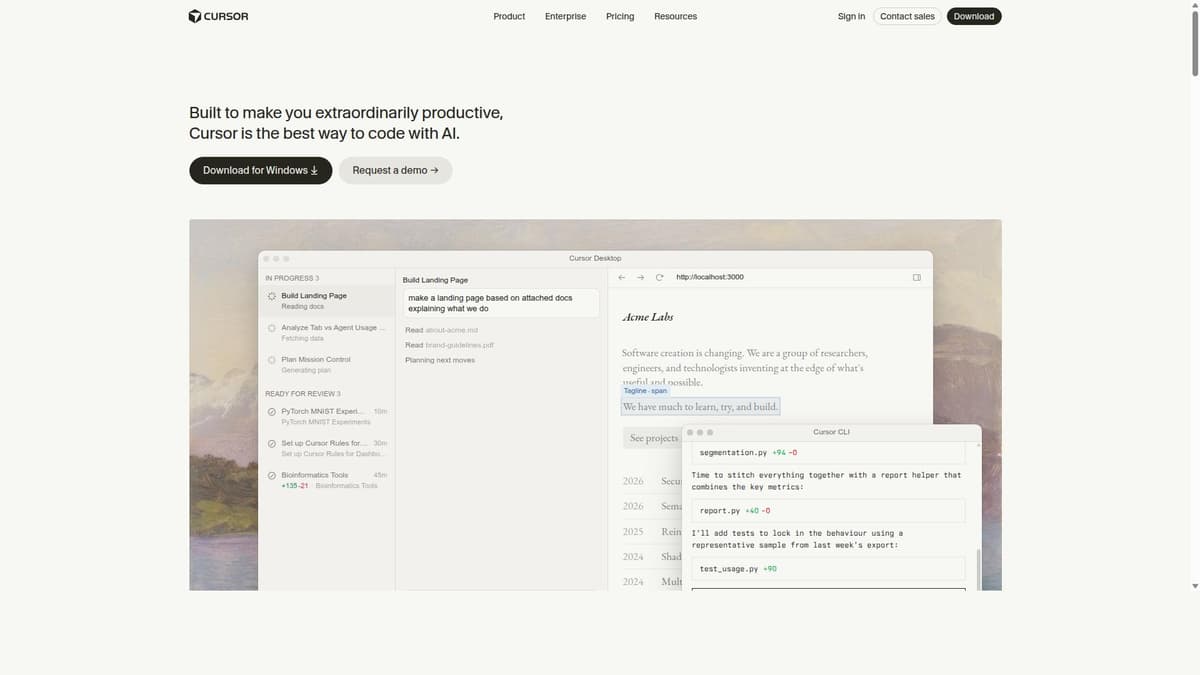Open Set up Cursor Rules review item
1200x675 pixels.
click(x=327, y=448)
